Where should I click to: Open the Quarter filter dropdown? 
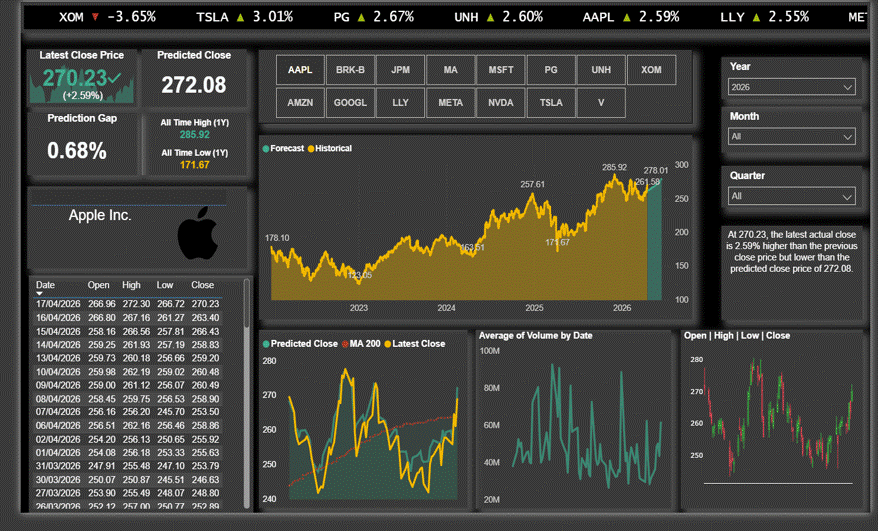(791, 196)
